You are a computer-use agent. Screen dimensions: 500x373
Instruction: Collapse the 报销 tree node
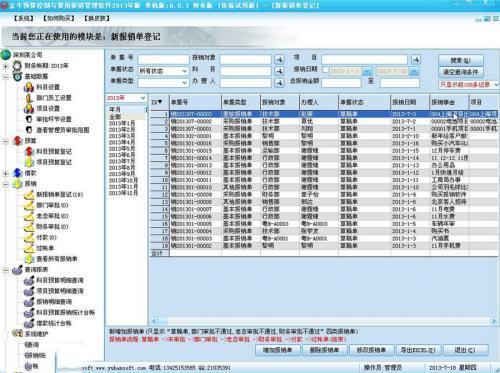(6, 184)
